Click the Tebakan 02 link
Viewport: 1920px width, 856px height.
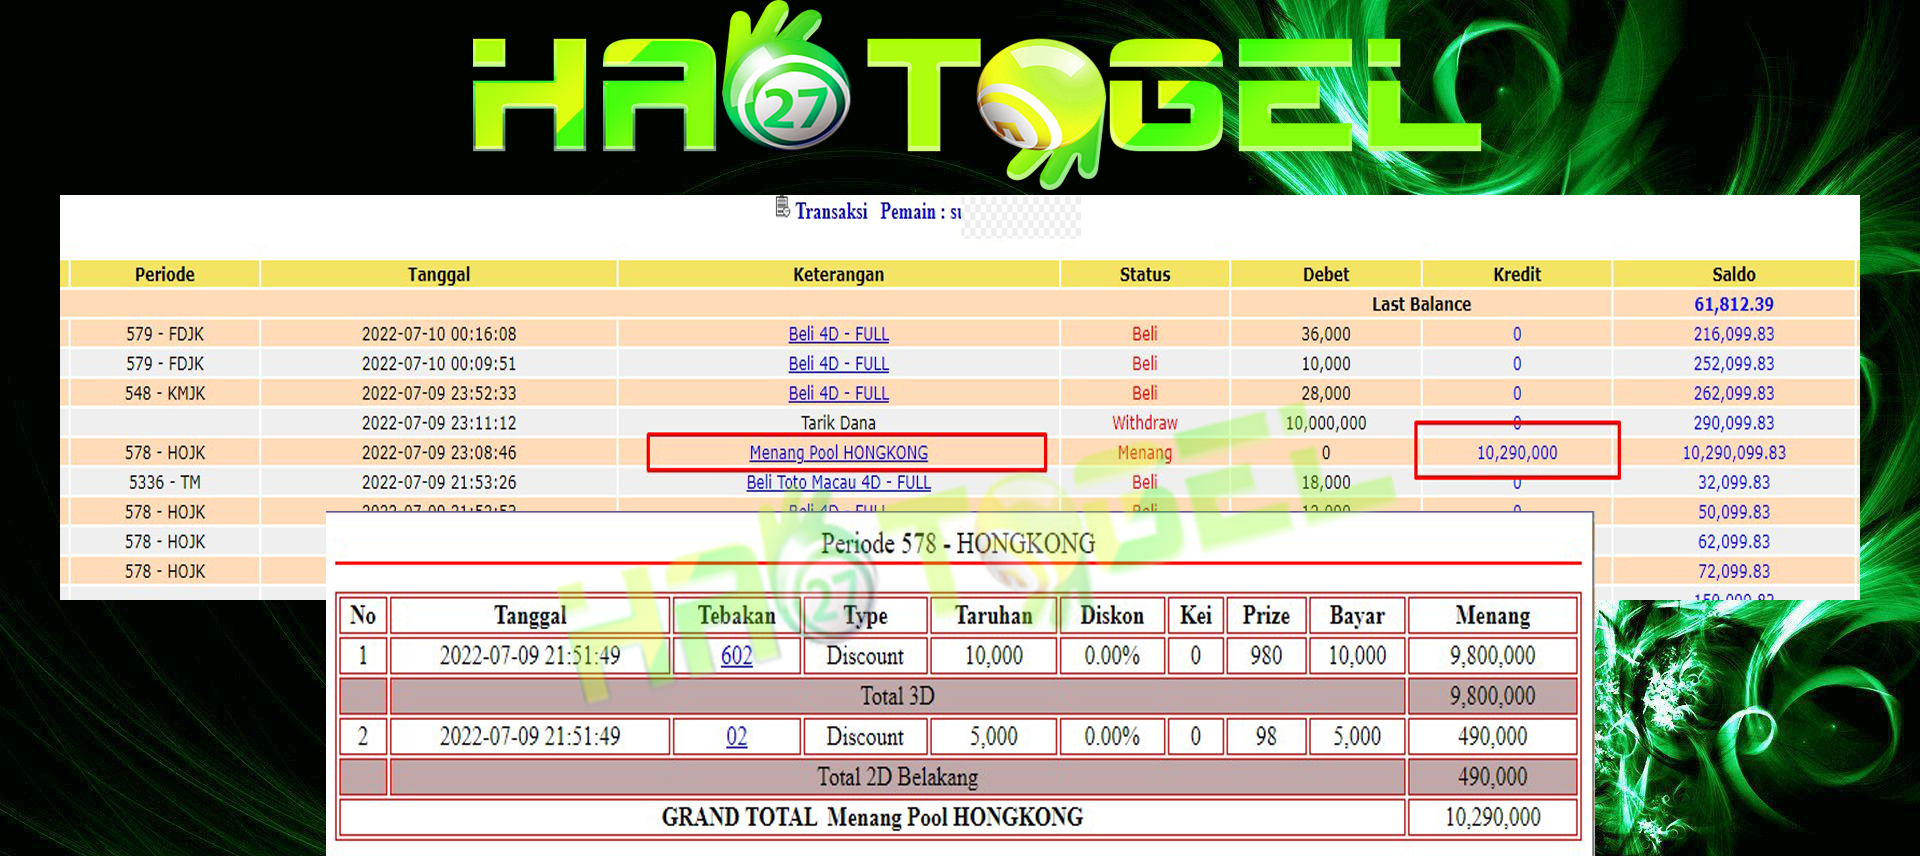(736, 737)
